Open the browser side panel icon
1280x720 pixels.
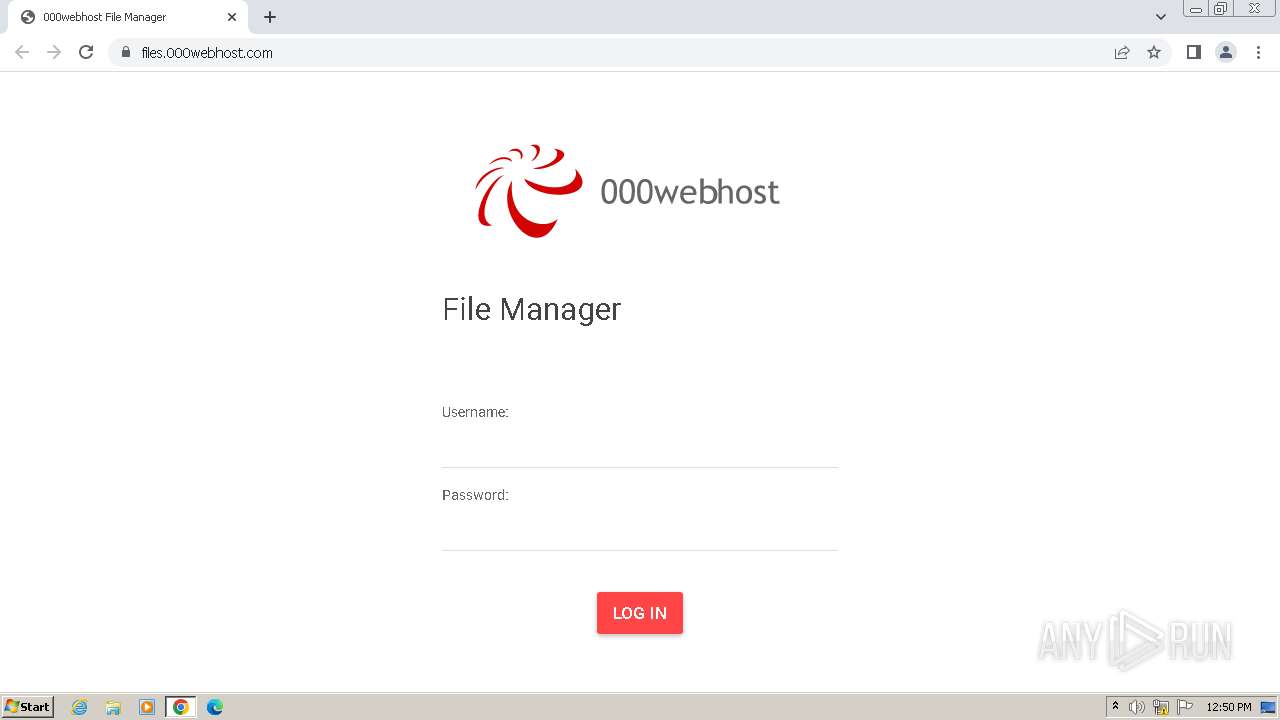[1194, 53]
